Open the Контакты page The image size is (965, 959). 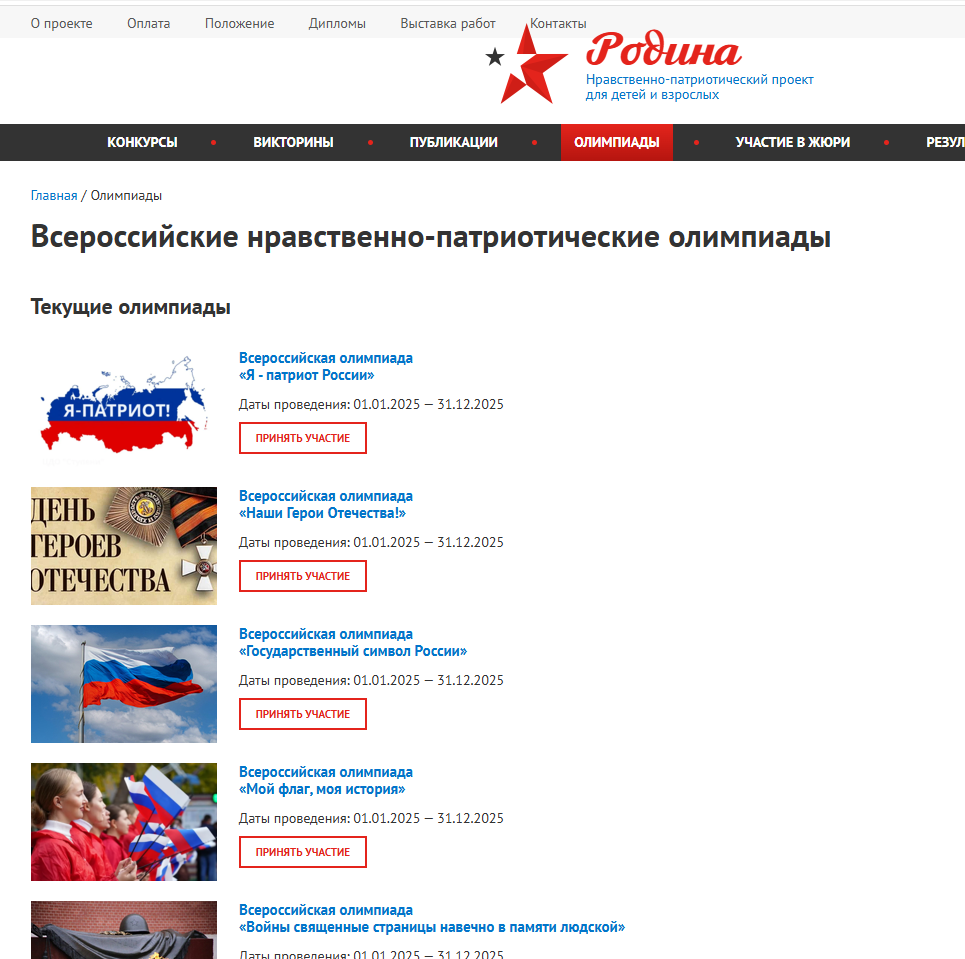pos(558,23)
